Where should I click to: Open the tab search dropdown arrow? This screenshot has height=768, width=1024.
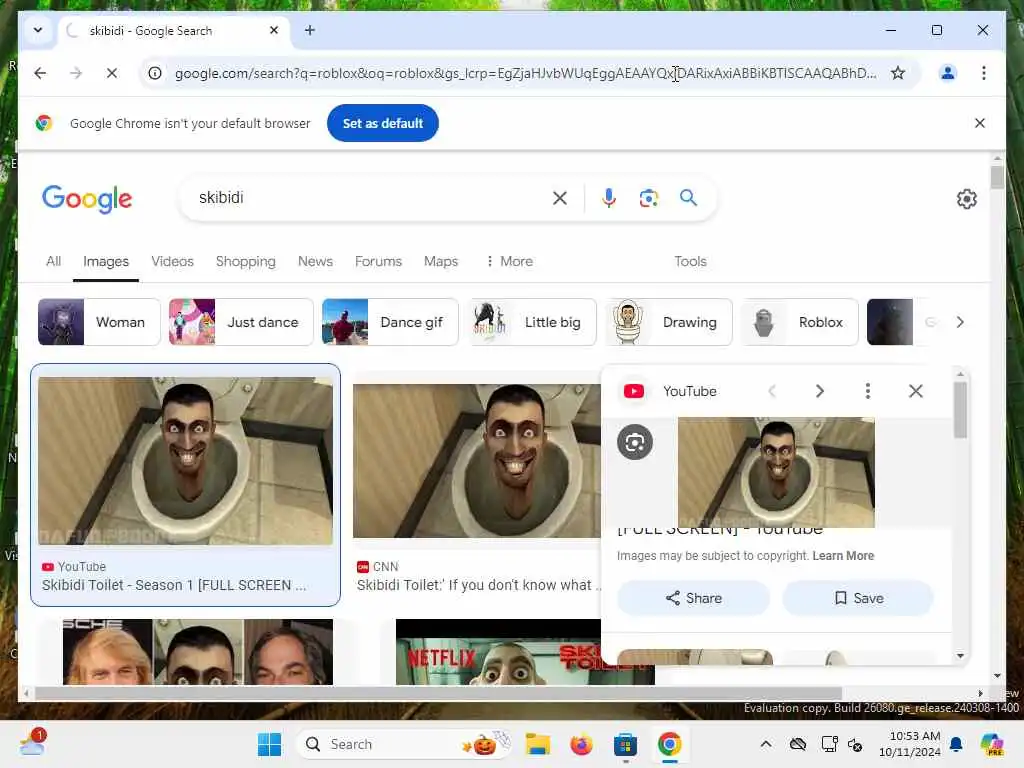click(38, 30)
